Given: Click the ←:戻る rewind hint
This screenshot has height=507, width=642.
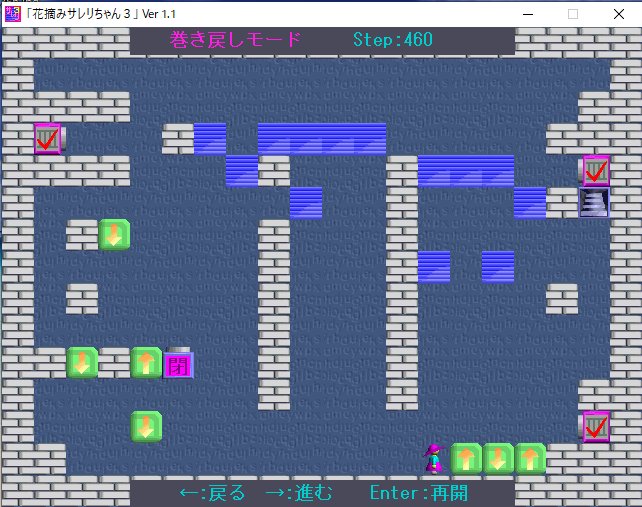Looking at the screenshot, I should pyautogui.click(x=211, y=493).
